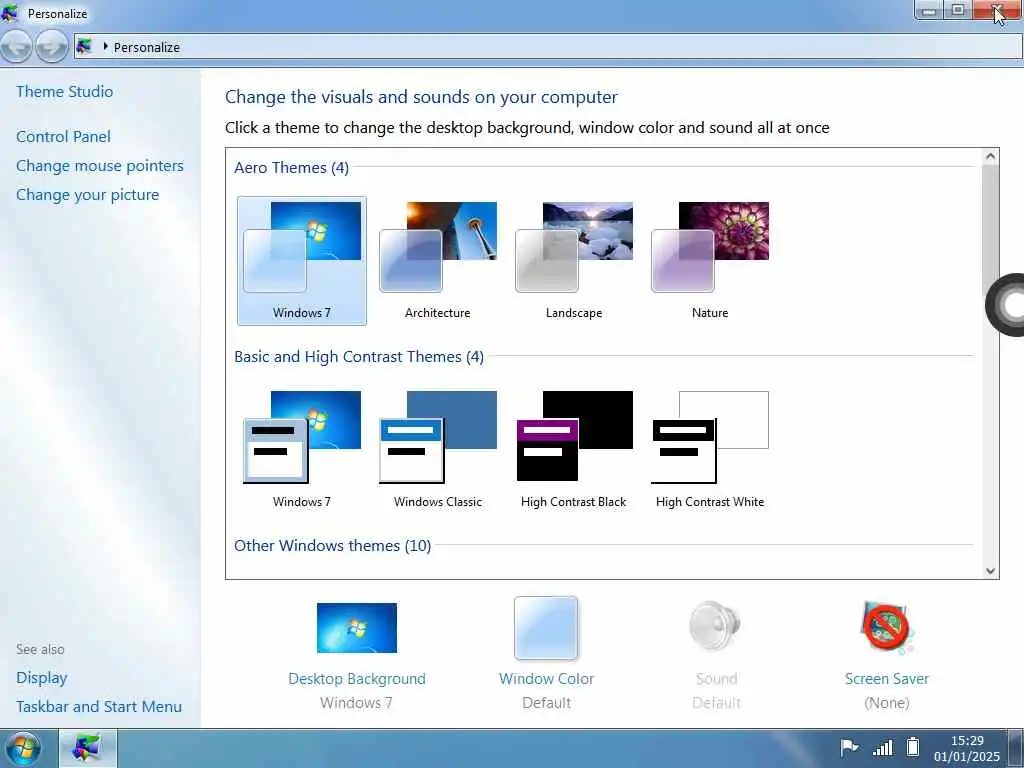Open the Theme Studio link
Screen dimensions: 1024x768
tap(65, 91)
